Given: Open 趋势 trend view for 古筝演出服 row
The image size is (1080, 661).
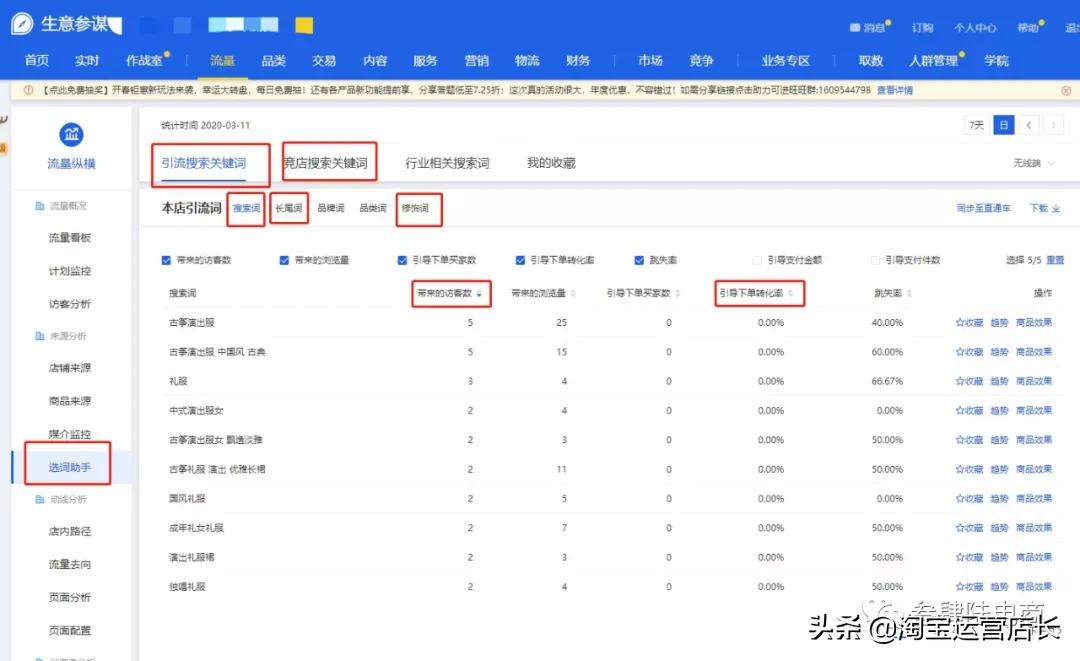Looking at the screenshot, I should pos(998,322).
